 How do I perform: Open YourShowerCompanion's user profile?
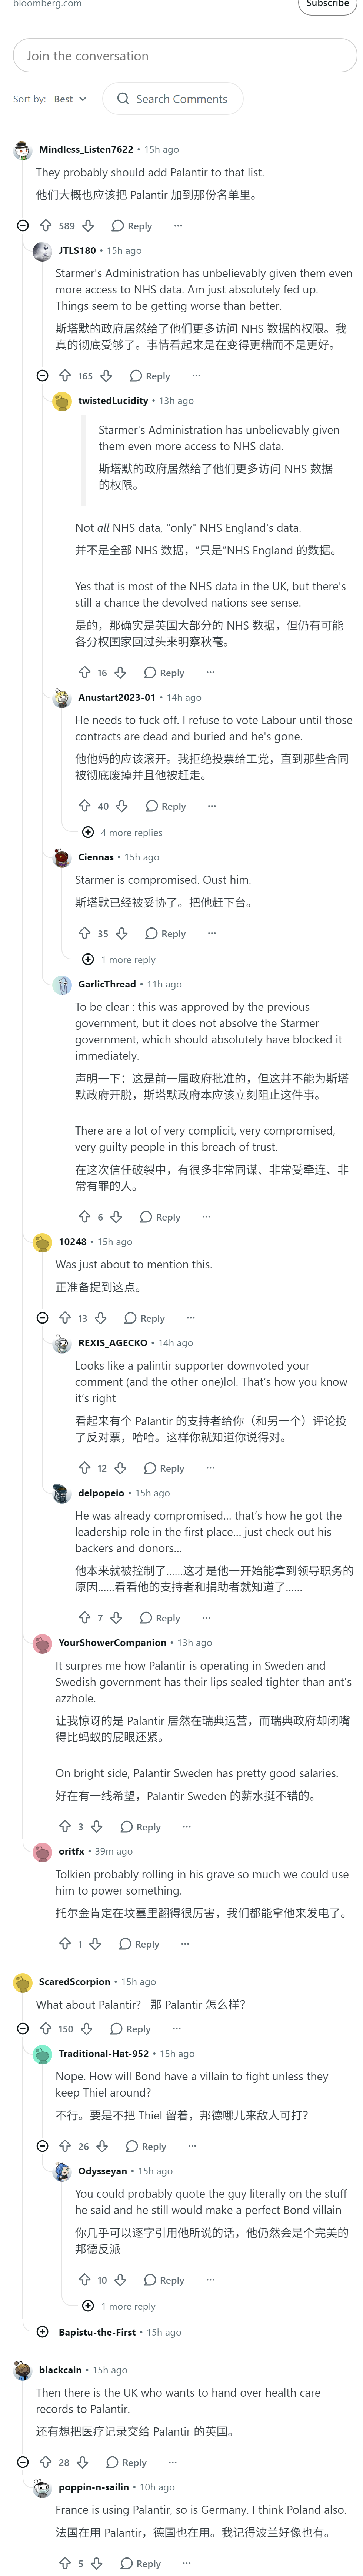(112, 1642)
